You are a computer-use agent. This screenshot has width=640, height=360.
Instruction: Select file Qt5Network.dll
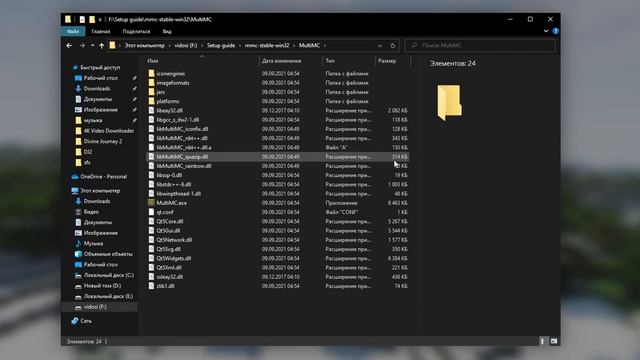174,240
